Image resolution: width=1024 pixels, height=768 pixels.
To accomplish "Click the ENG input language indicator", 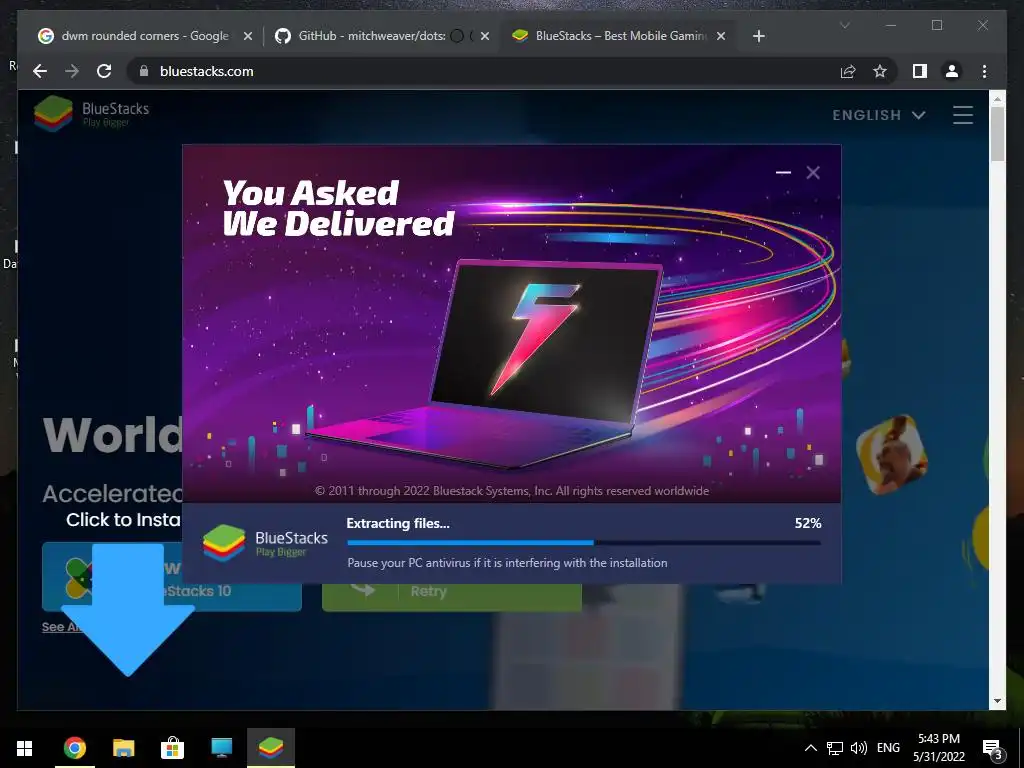I will pos(888,748).
